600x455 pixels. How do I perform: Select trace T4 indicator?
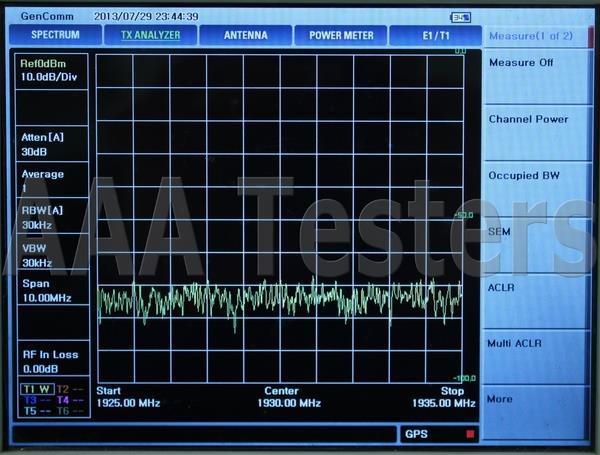click(70, 400)
